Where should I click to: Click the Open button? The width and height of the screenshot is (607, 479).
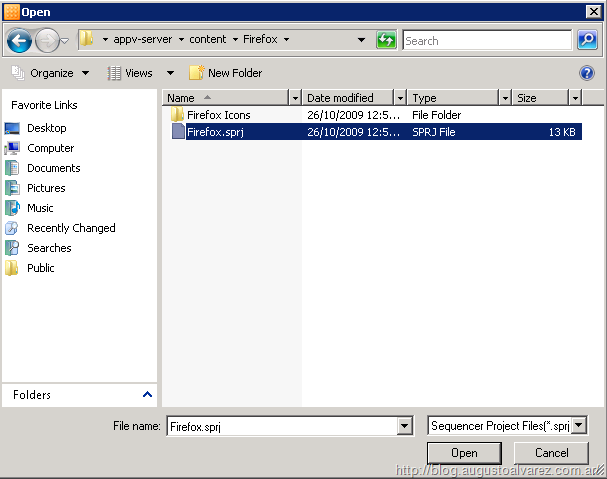tap(464, 453)
